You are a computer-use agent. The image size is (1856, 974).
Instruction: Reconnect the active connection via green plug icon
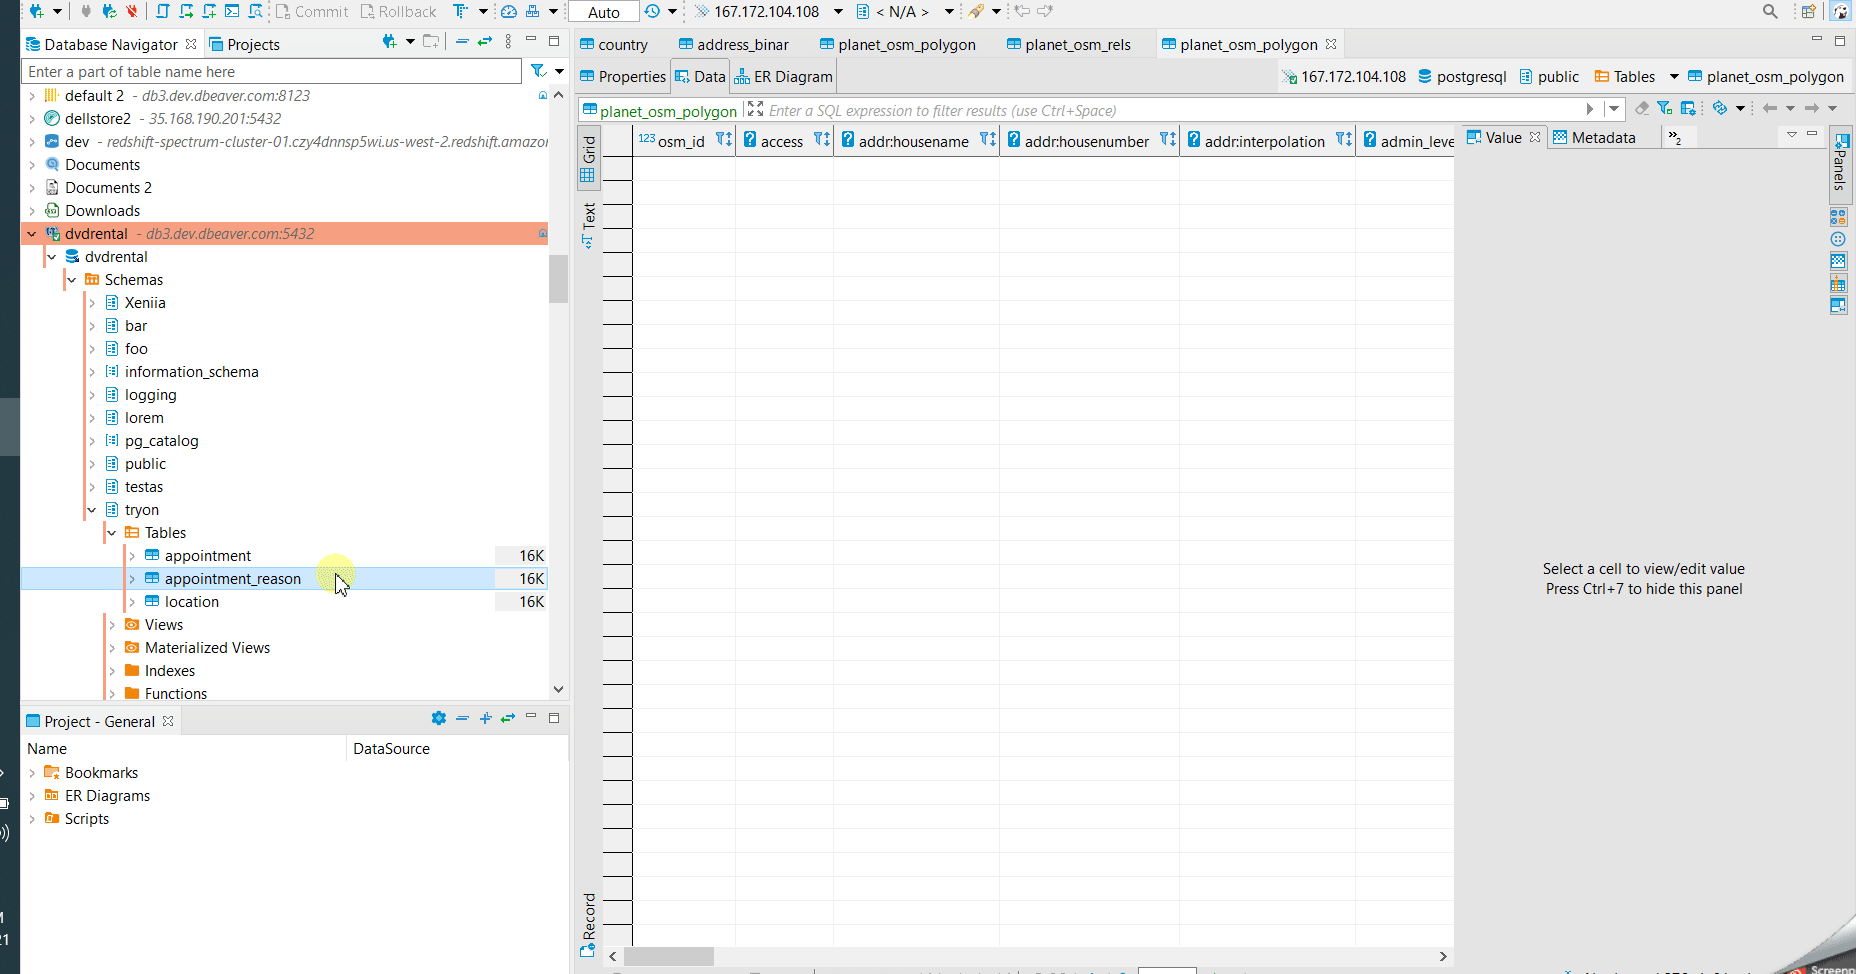tap(108, 11)
